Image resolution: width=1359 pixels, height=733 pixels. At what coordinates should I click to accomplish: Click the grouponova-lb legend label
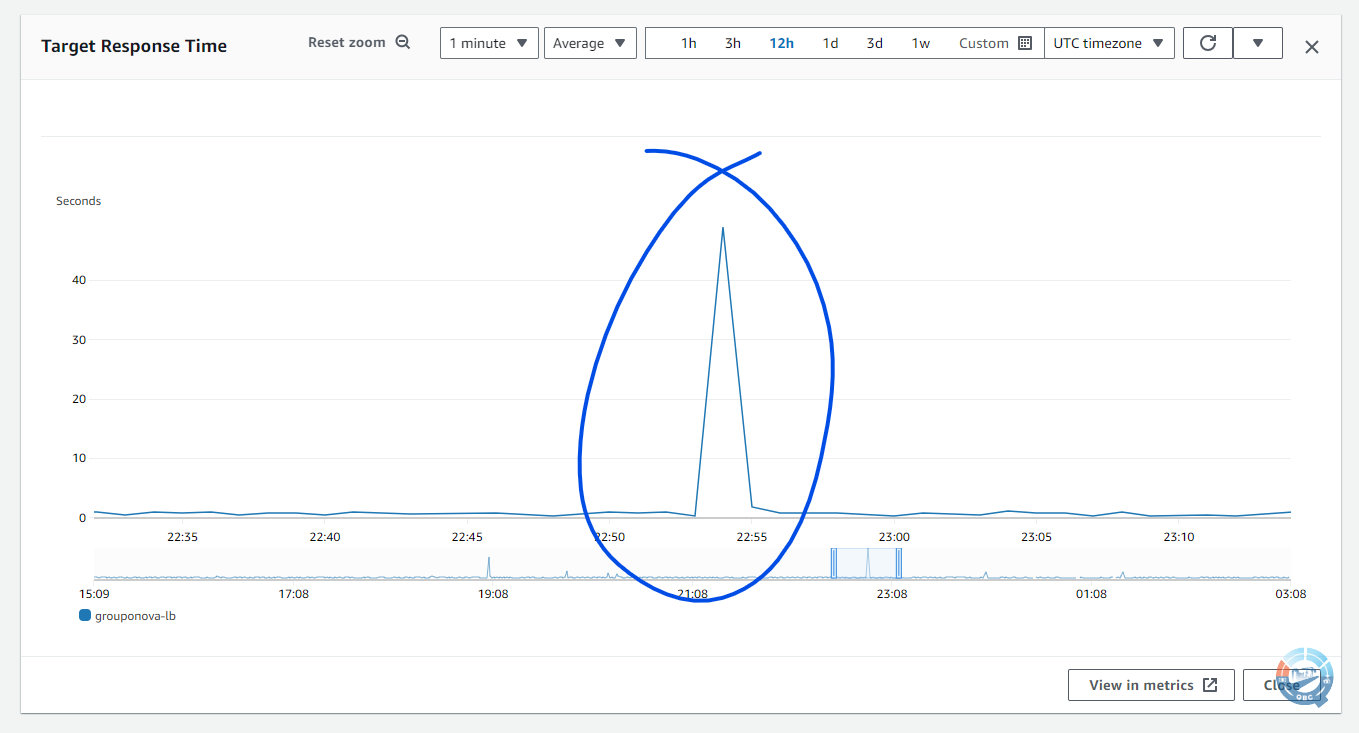point(135,616)
